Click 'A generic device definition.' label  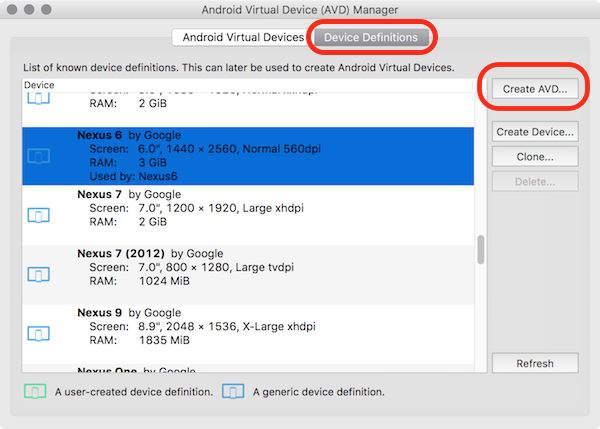tap(319, 392)
